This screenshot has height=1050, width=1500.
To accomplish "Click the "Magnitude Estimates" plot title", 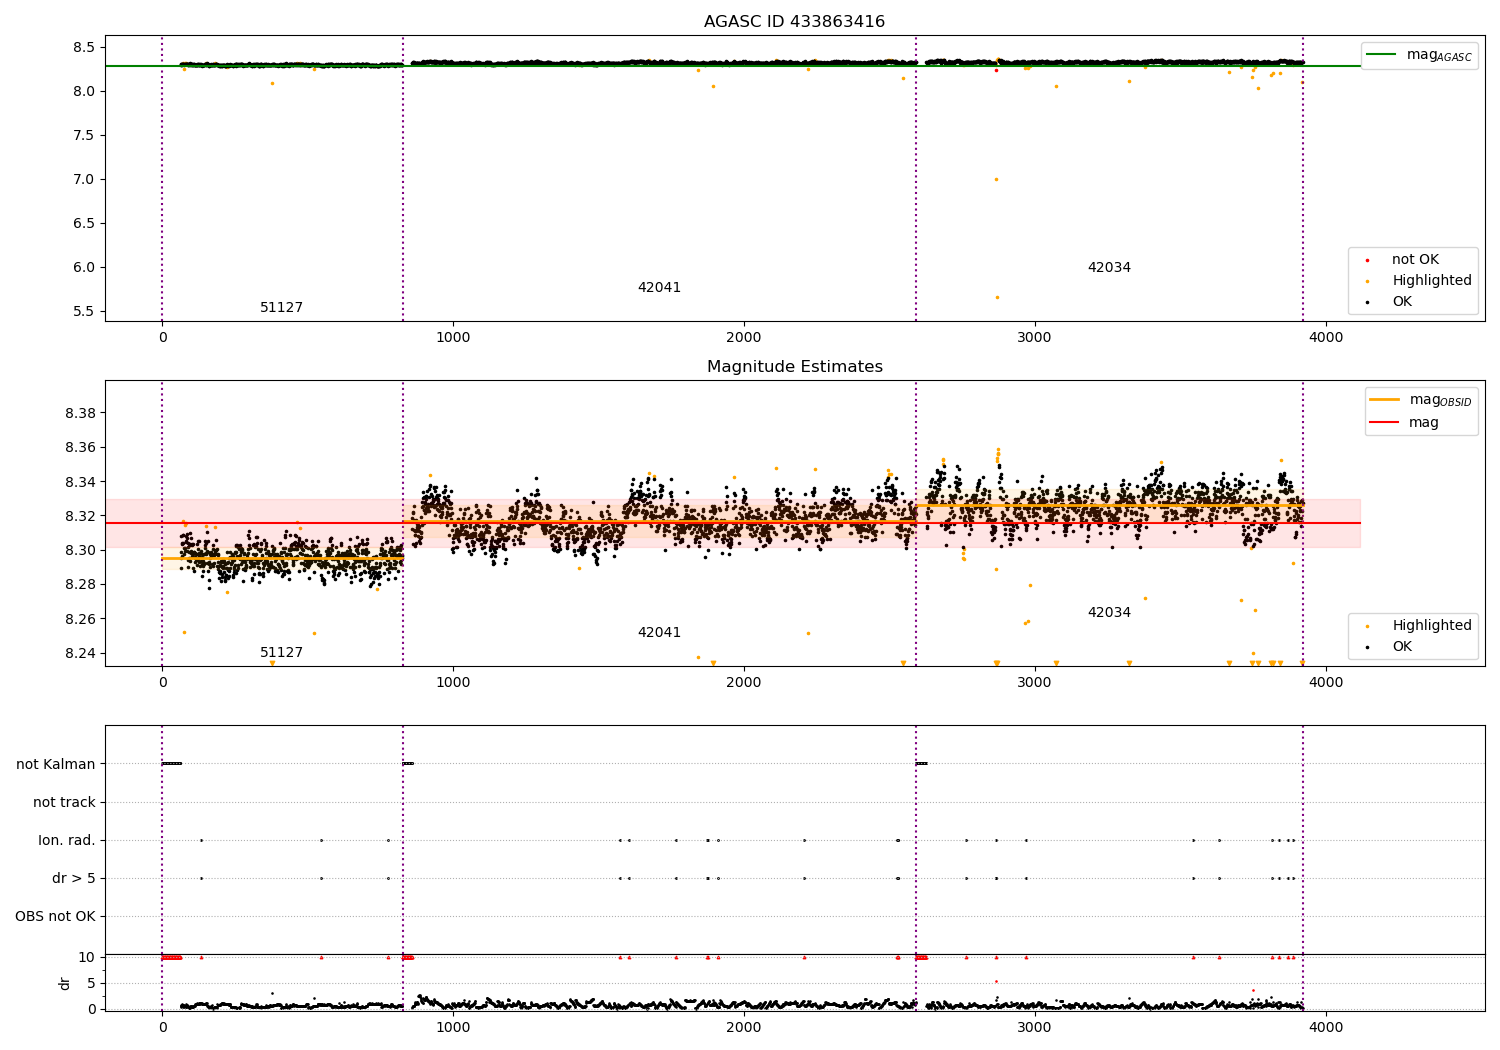I will click(x=794, y=367).
